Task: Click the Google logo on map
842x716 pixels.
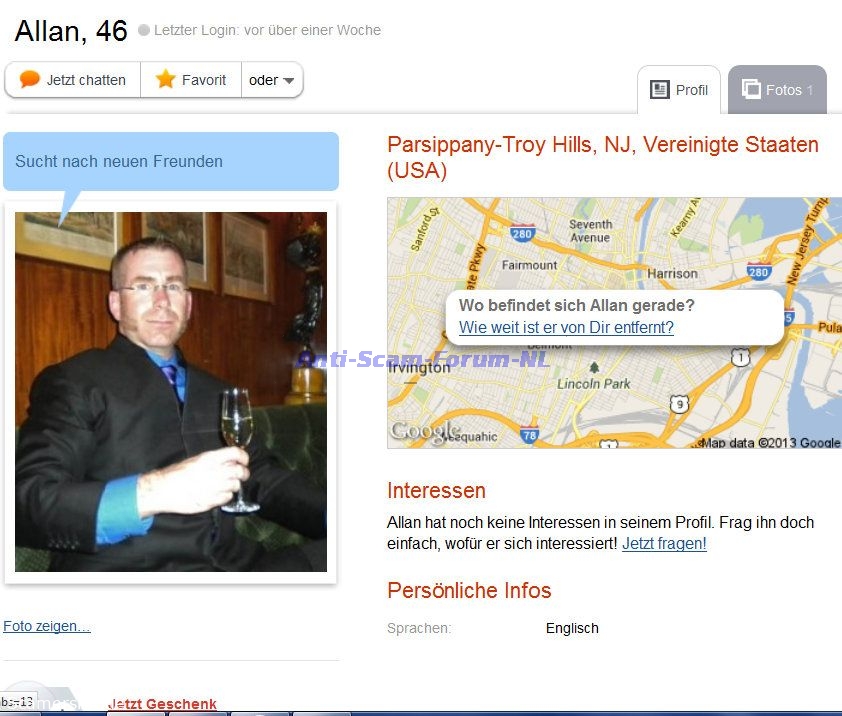Action: coord(425,431)
